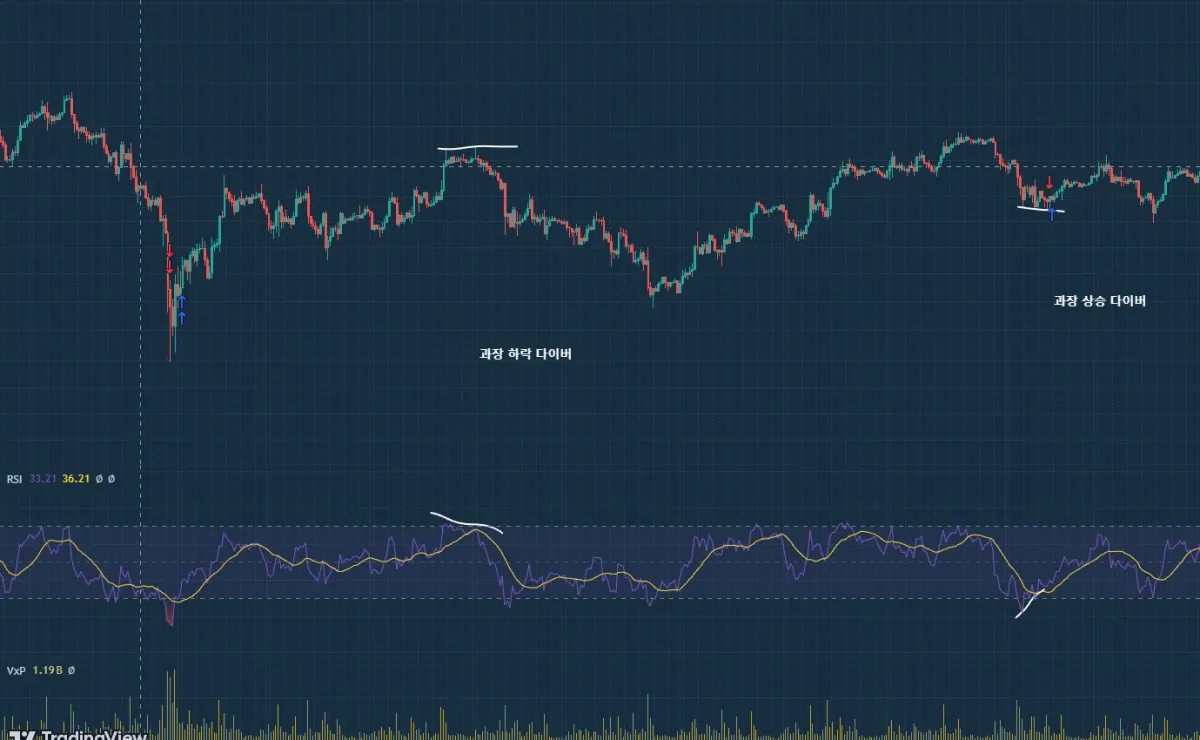
Task: Select the blue up arrows near the crash low
Action: (x=181, y=308)
